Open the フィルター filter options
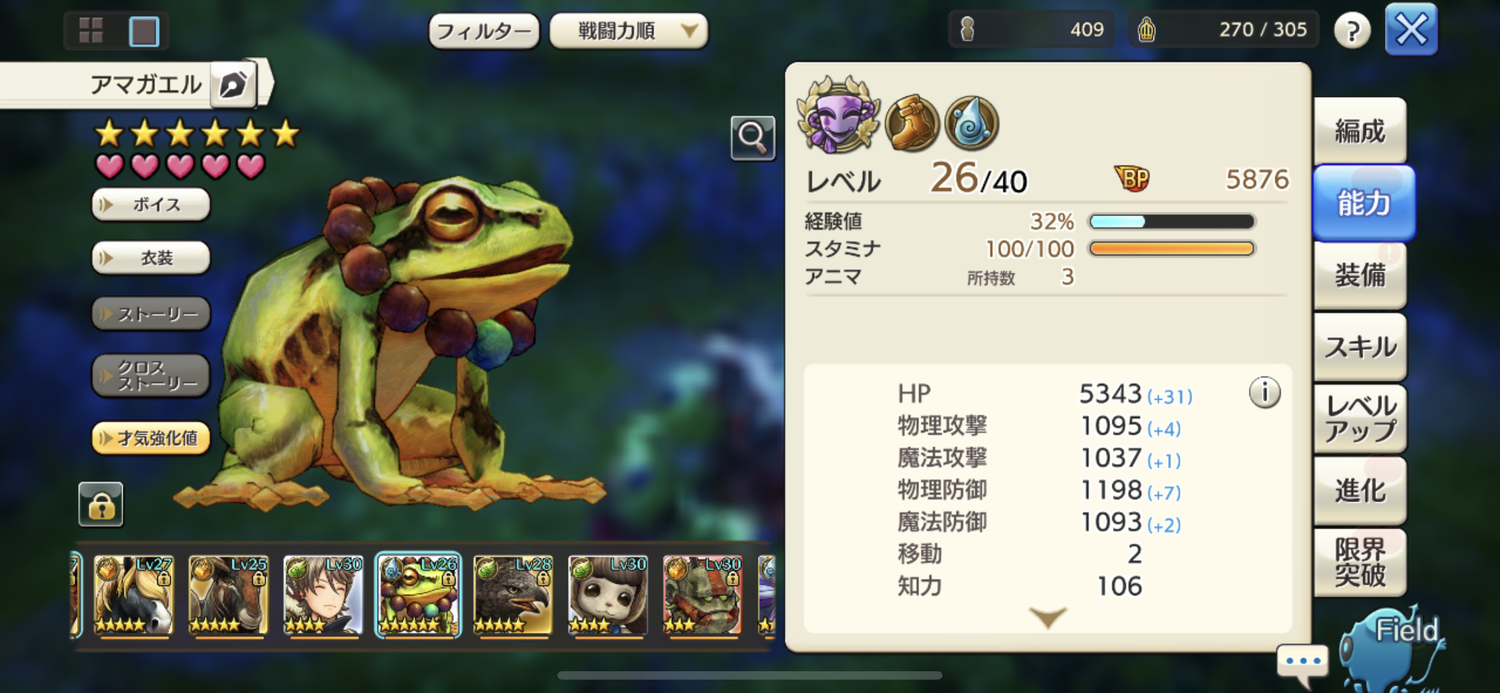 484,31
